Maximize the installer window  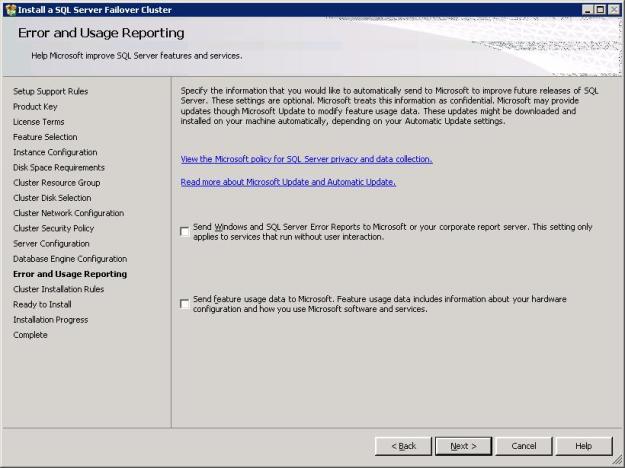[x=600, y=9]
